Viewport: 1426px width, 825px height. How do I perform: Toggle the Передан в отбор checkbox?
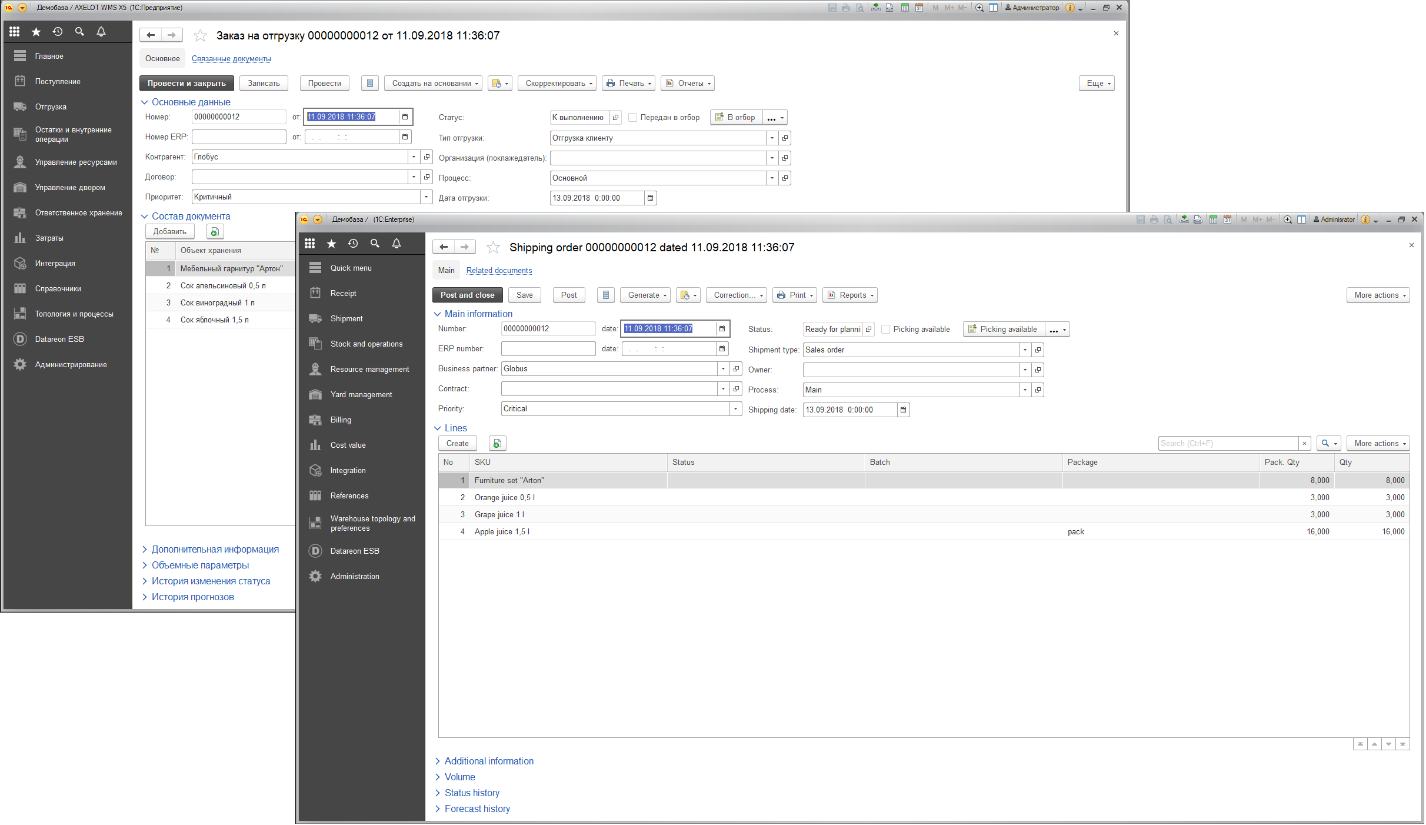[x=632, y=117]
